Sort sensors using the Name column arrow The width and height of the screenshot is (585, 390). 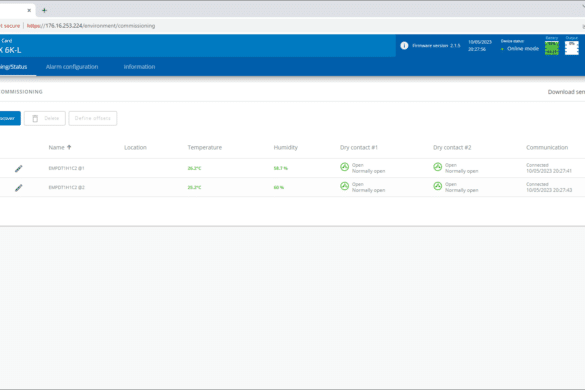click(69, 147)
